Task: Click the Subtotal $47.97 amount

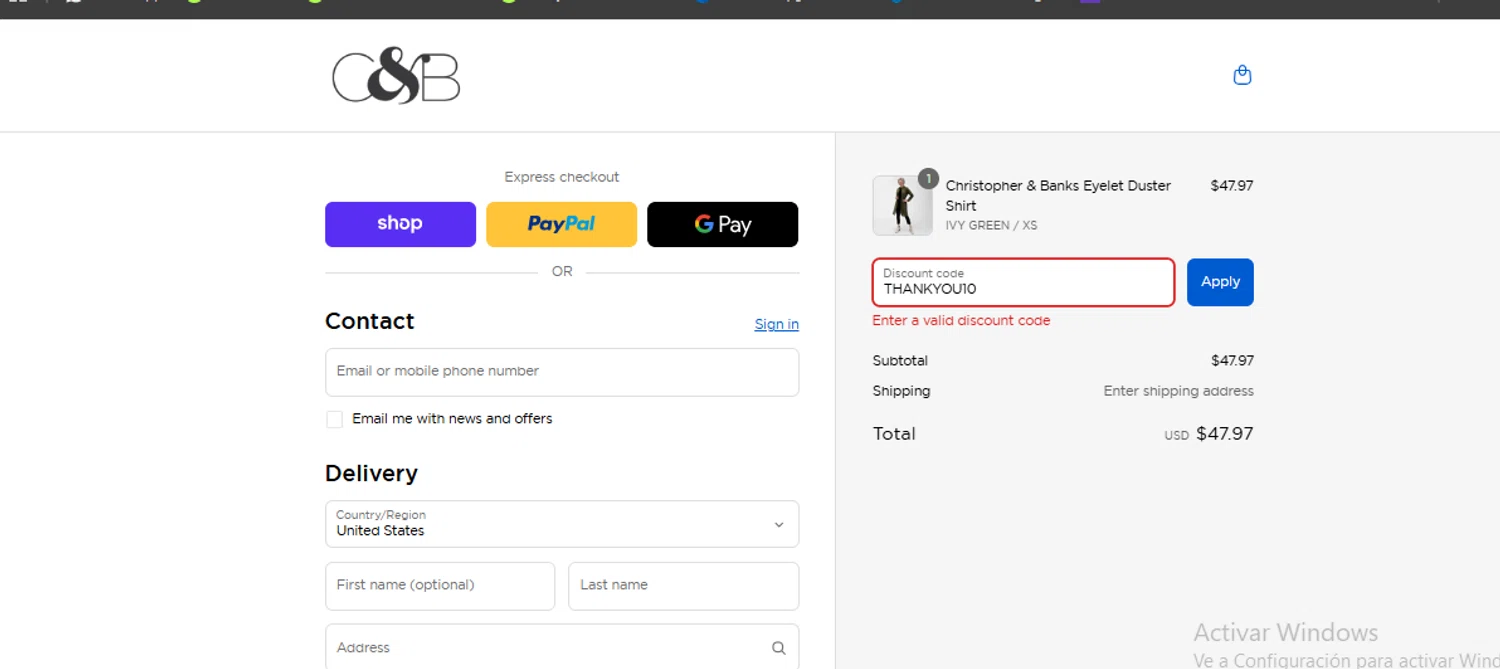Action: (x=1232, y=360)
